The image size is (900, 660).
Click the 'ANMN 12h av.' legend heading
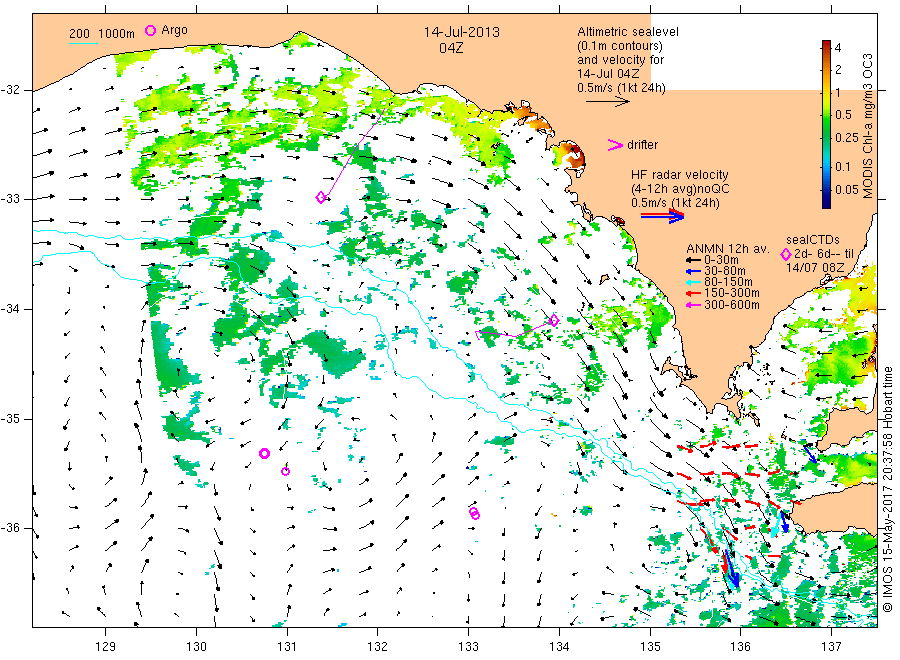[x=728, y=249]
